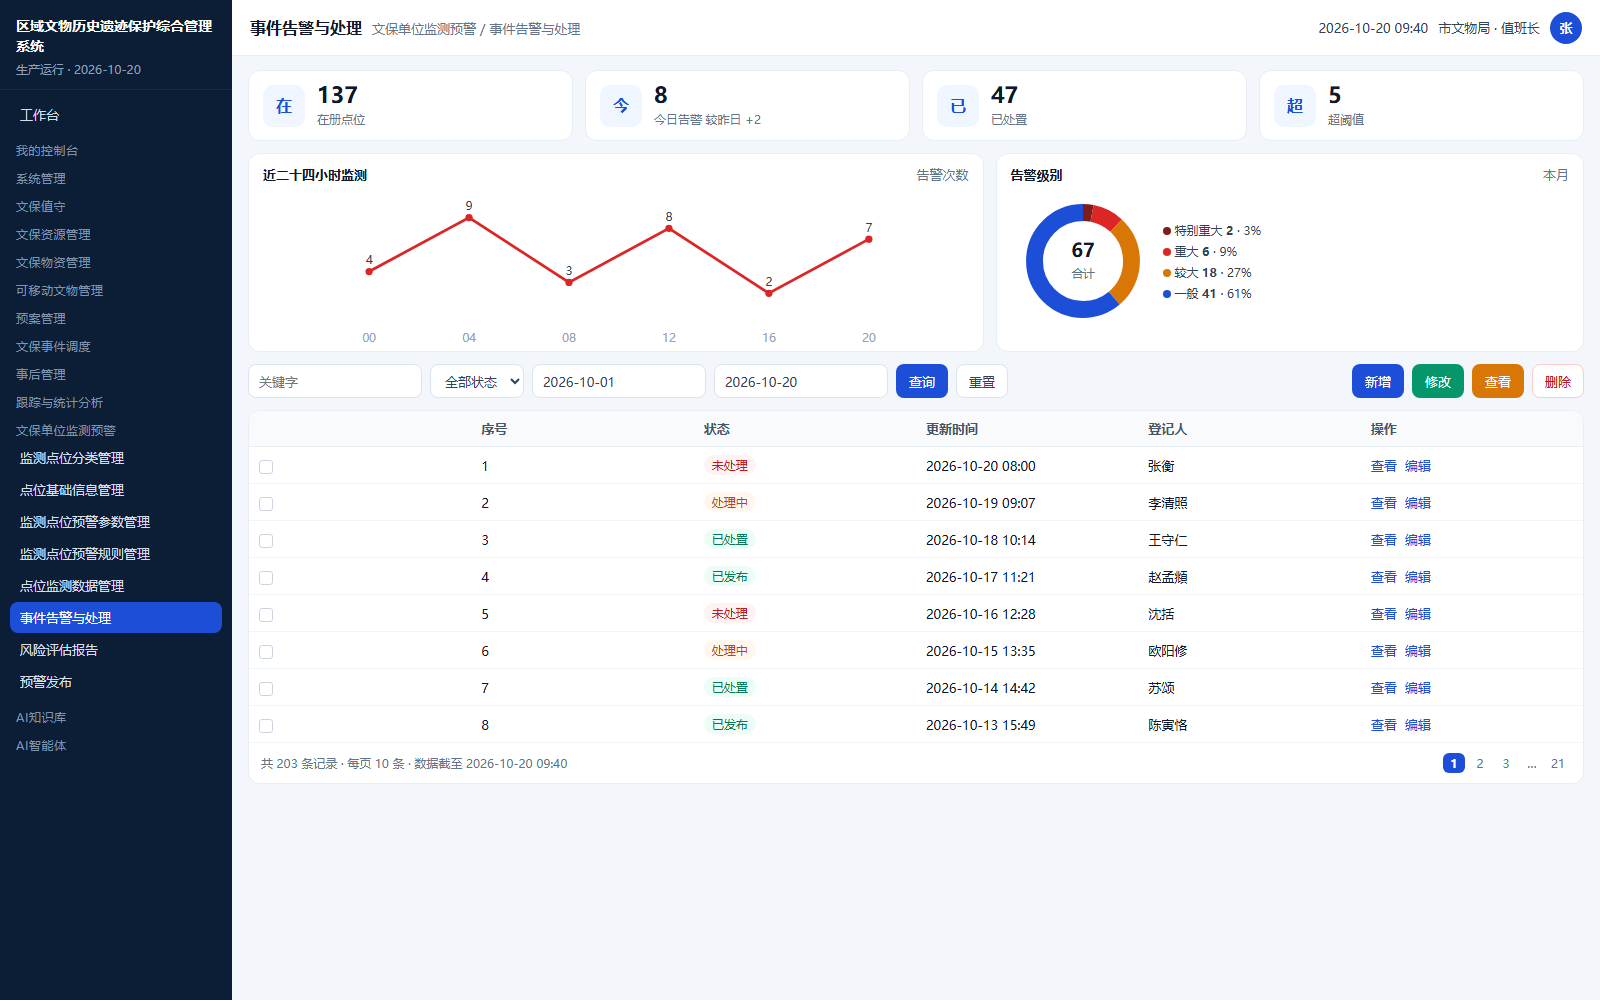Expand the 文保资源管理 group
Image resolution: width=1600 pixels, height=1000 pixels.
(x=53, y=234)
